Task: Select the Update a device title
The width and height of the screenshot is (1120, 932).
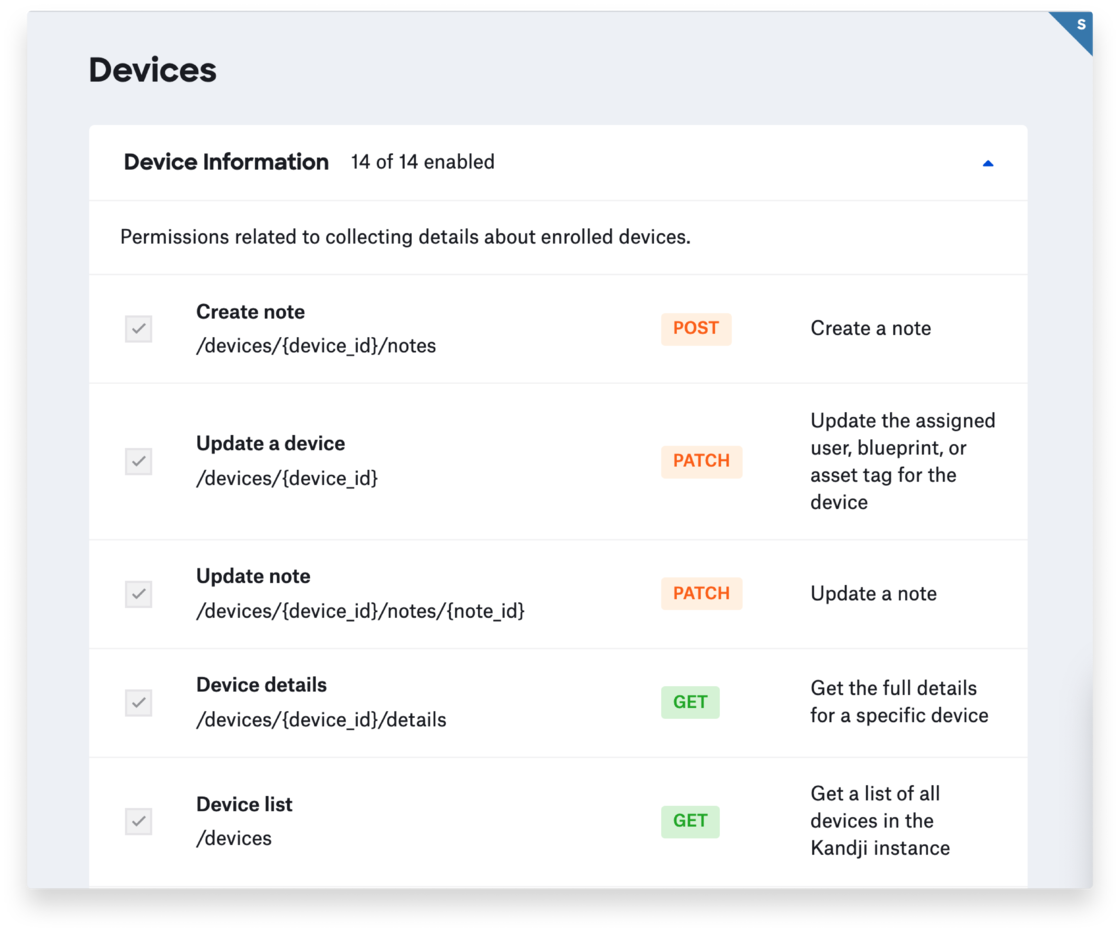Action: pos(270,444)
